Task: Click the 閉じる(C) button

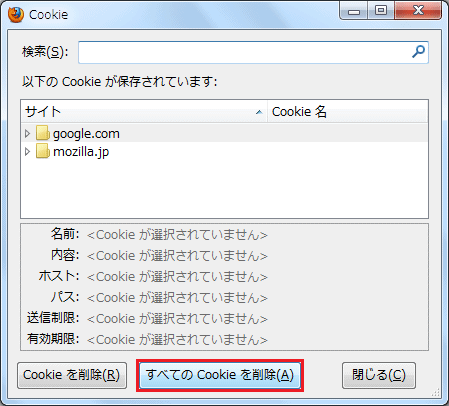Action: click(379, 375)
